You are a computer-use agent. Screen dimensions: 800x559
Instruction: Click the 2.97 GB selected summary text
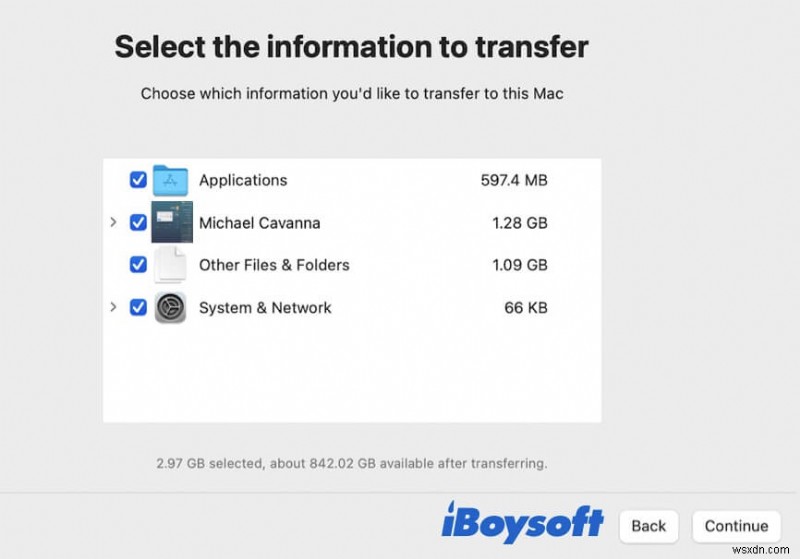(352, 464)
